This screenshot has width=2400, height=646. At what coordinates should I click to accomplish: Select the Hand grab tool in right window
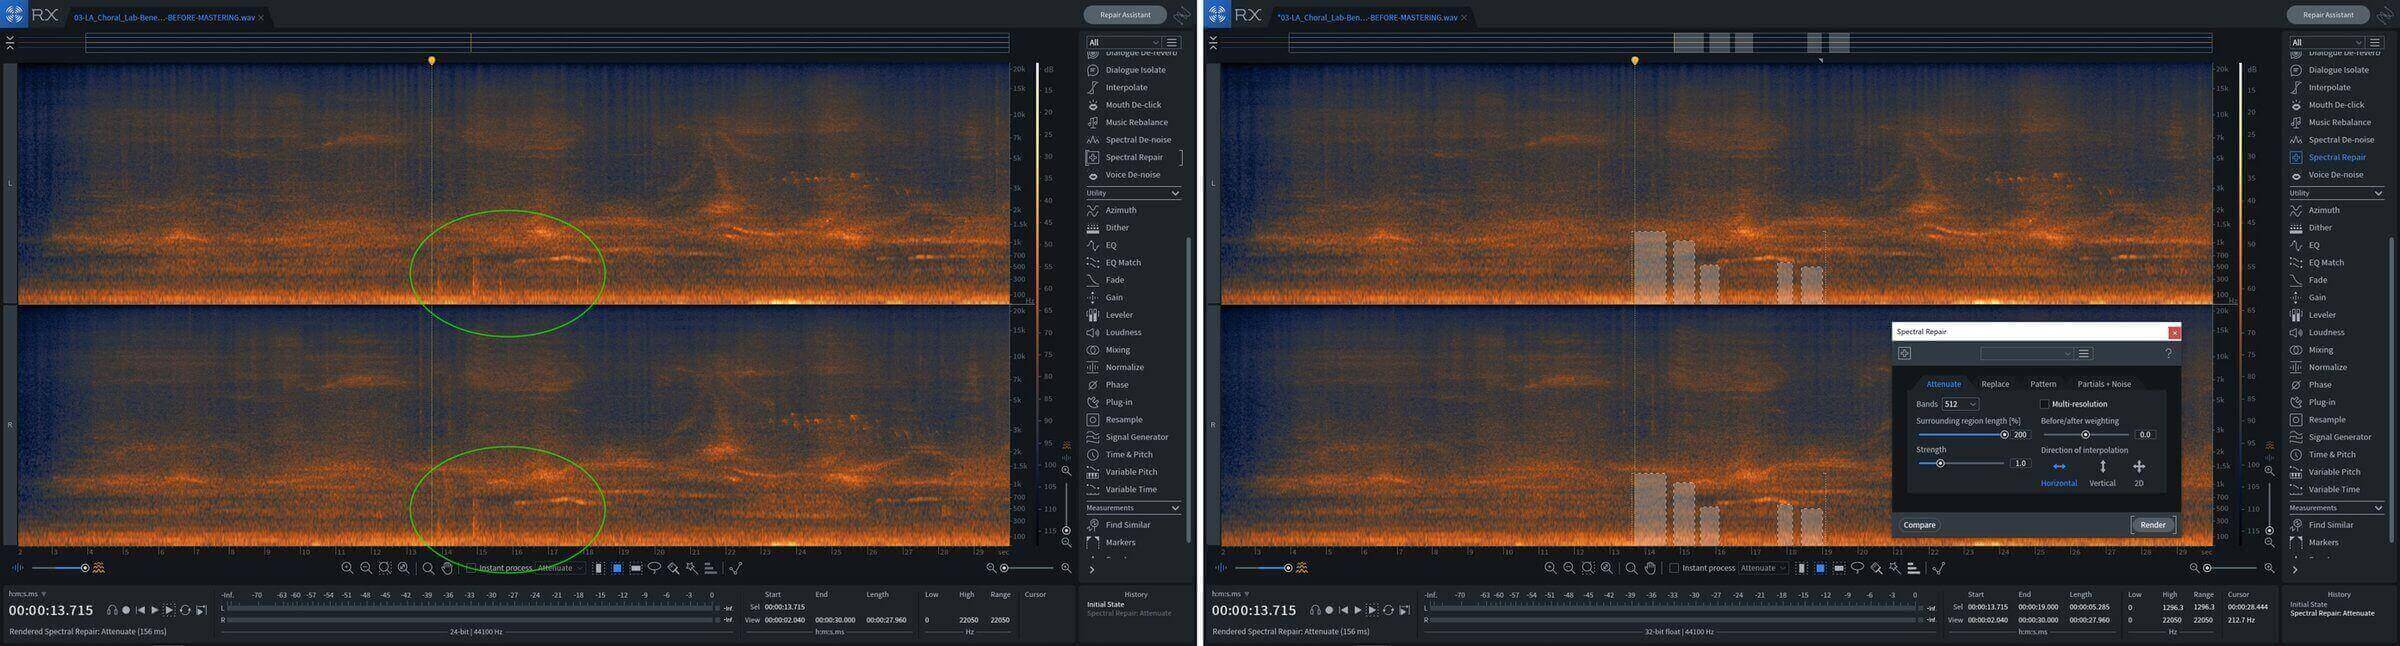click(x=1650, y=568)
